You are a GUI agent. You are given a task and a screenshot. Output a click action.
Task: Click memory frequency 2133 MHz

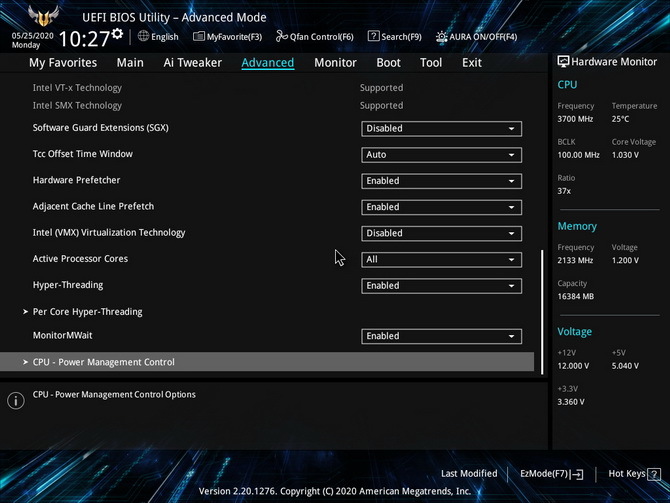pyautogui.click(x=575, y=260)
